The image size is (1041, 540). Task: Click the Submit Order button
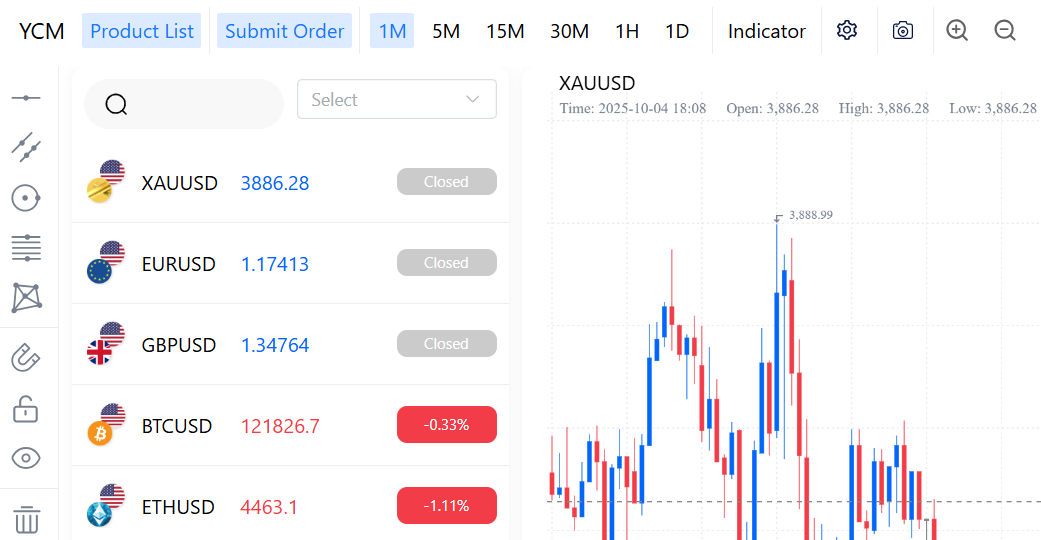pyautogui.click(x=284, y=31)
